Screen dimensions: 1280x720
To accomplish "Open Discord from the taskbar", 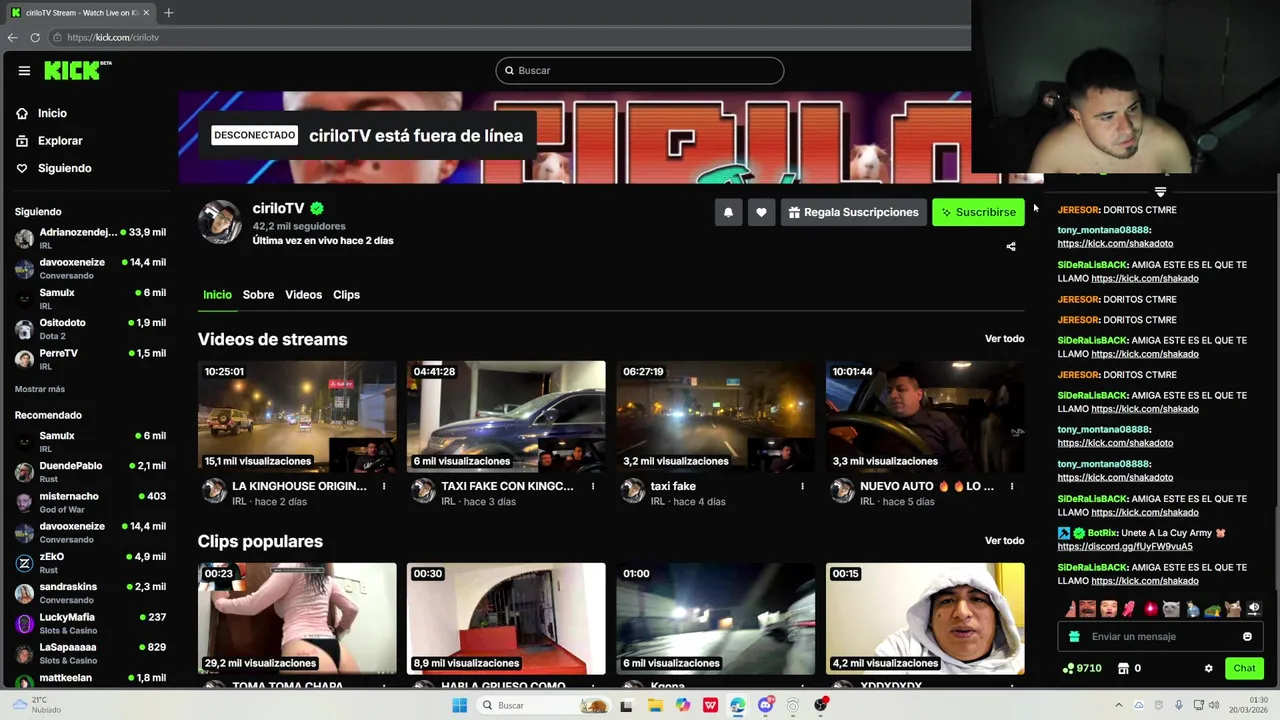I will point(765,705).
